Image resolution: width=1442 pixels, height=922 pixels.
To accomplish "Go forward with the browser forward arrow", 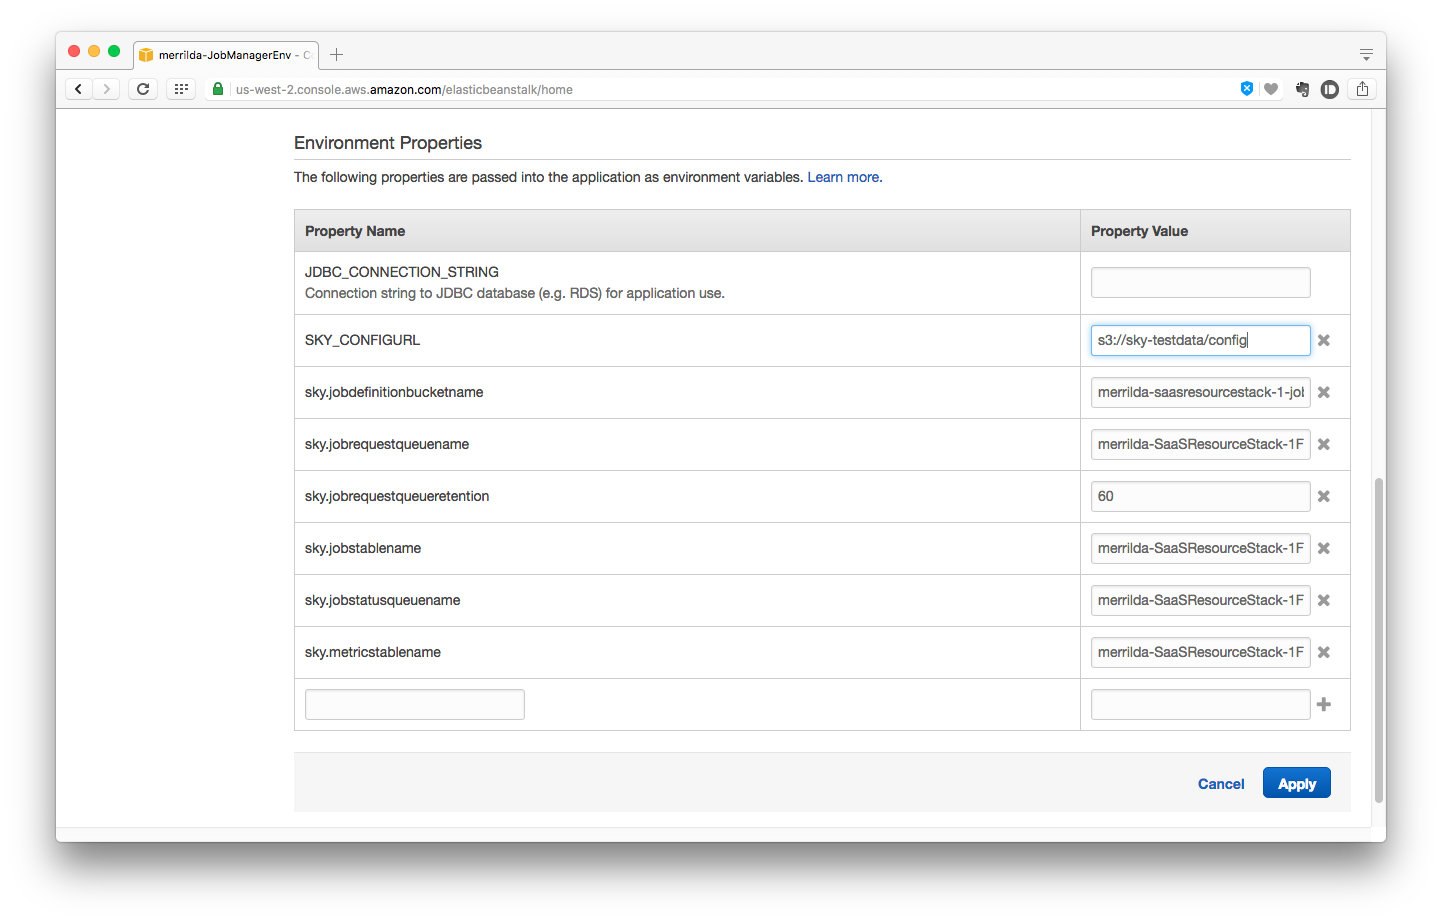I will [x=107, y=89].
